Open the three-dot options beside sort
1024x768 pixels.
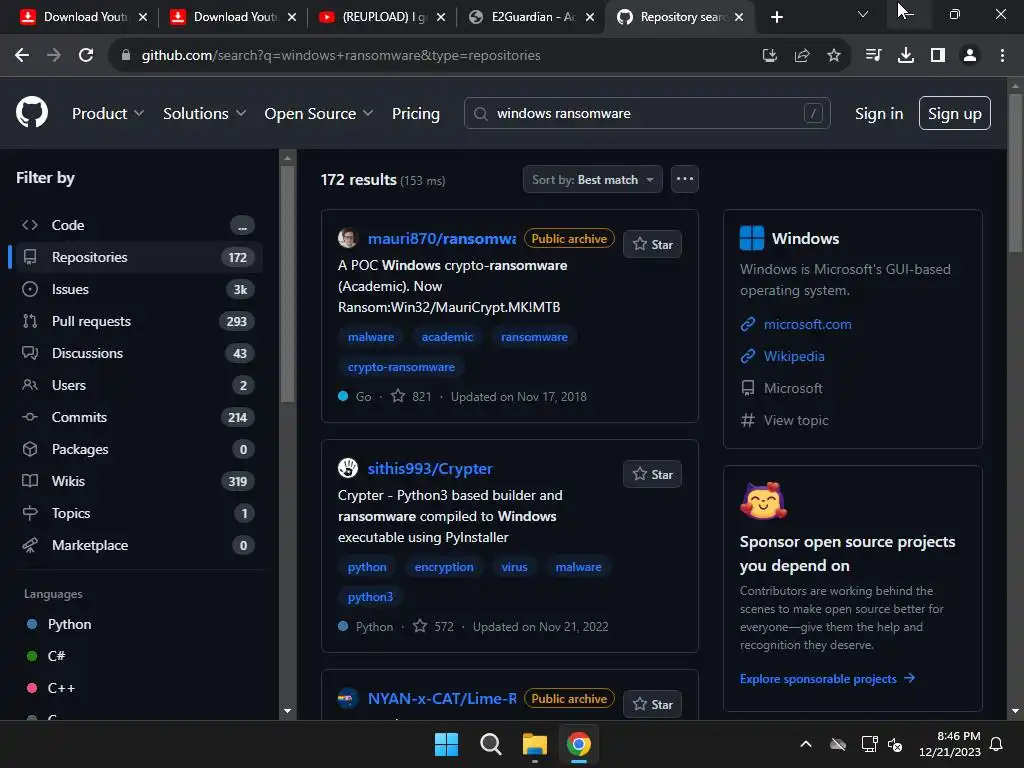pos(684,180)
